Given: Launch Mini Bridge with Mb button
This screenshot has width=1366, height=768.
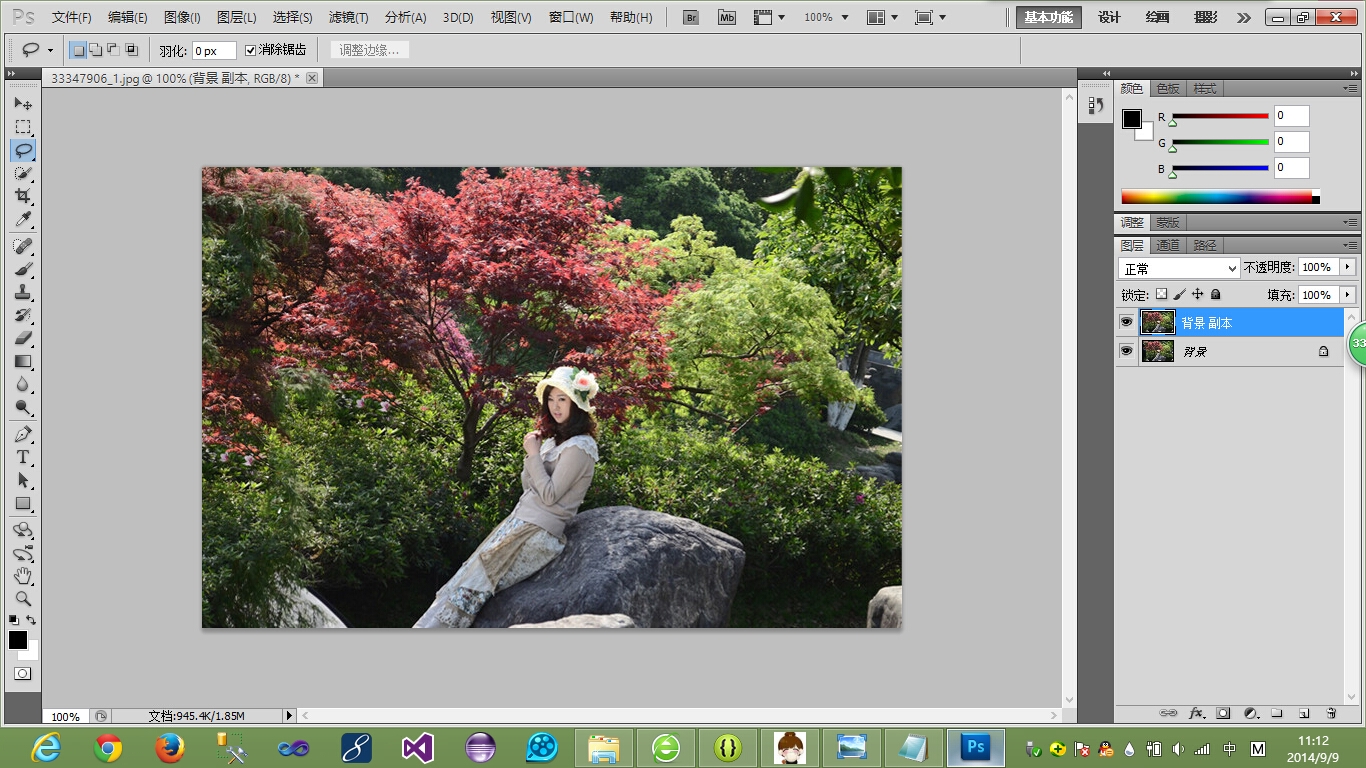Looking at the screenshot, I should point(727,17).
